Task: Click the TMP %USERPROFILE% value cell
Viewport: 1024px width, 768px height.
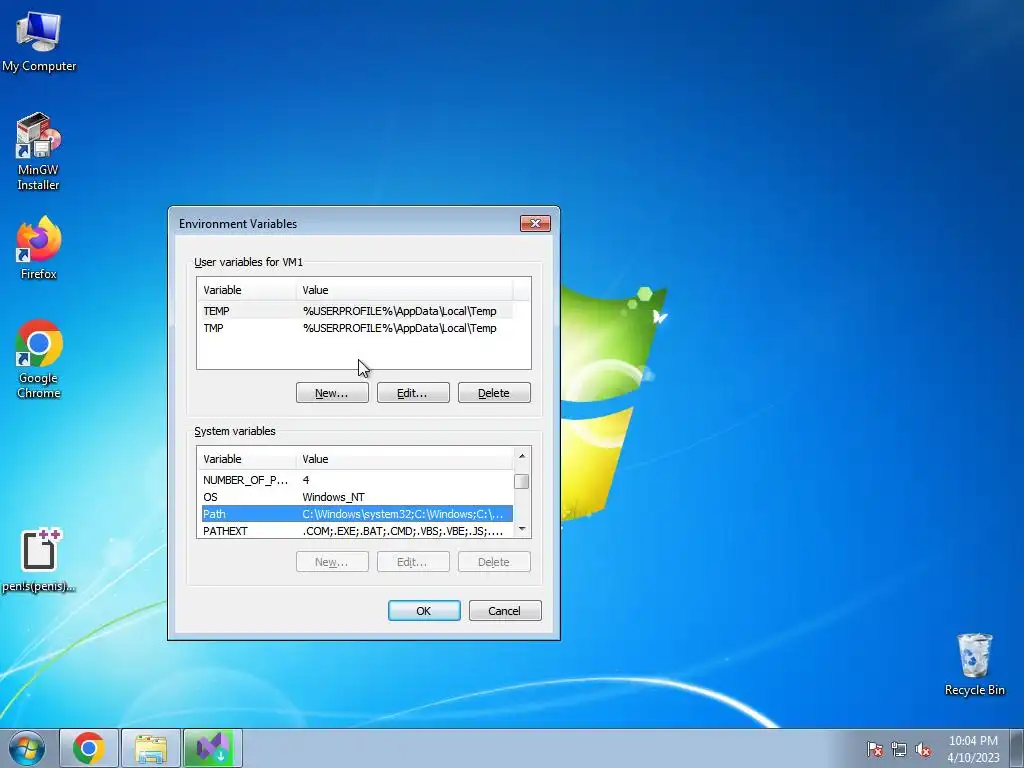Action: pyautogui.click(x=399, y=328)
